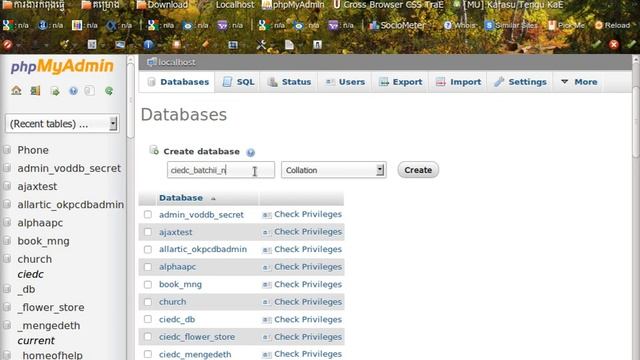Open the More tab dropdown

(579, 82)
